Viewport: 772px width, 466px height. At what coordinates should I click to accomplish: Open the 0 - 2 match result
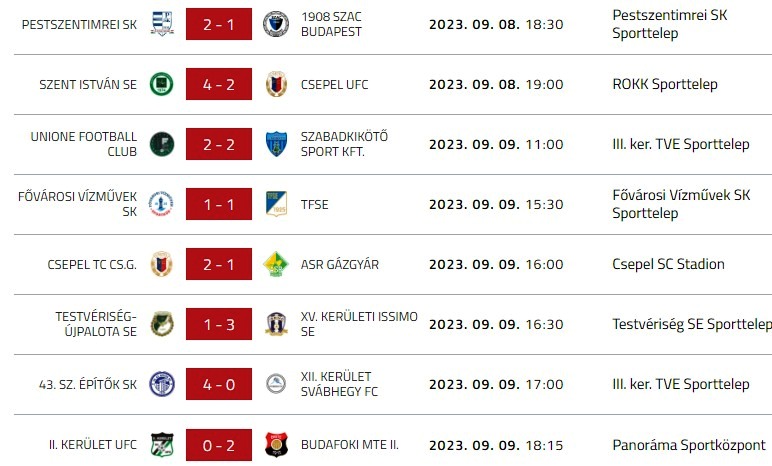point(218,444)
